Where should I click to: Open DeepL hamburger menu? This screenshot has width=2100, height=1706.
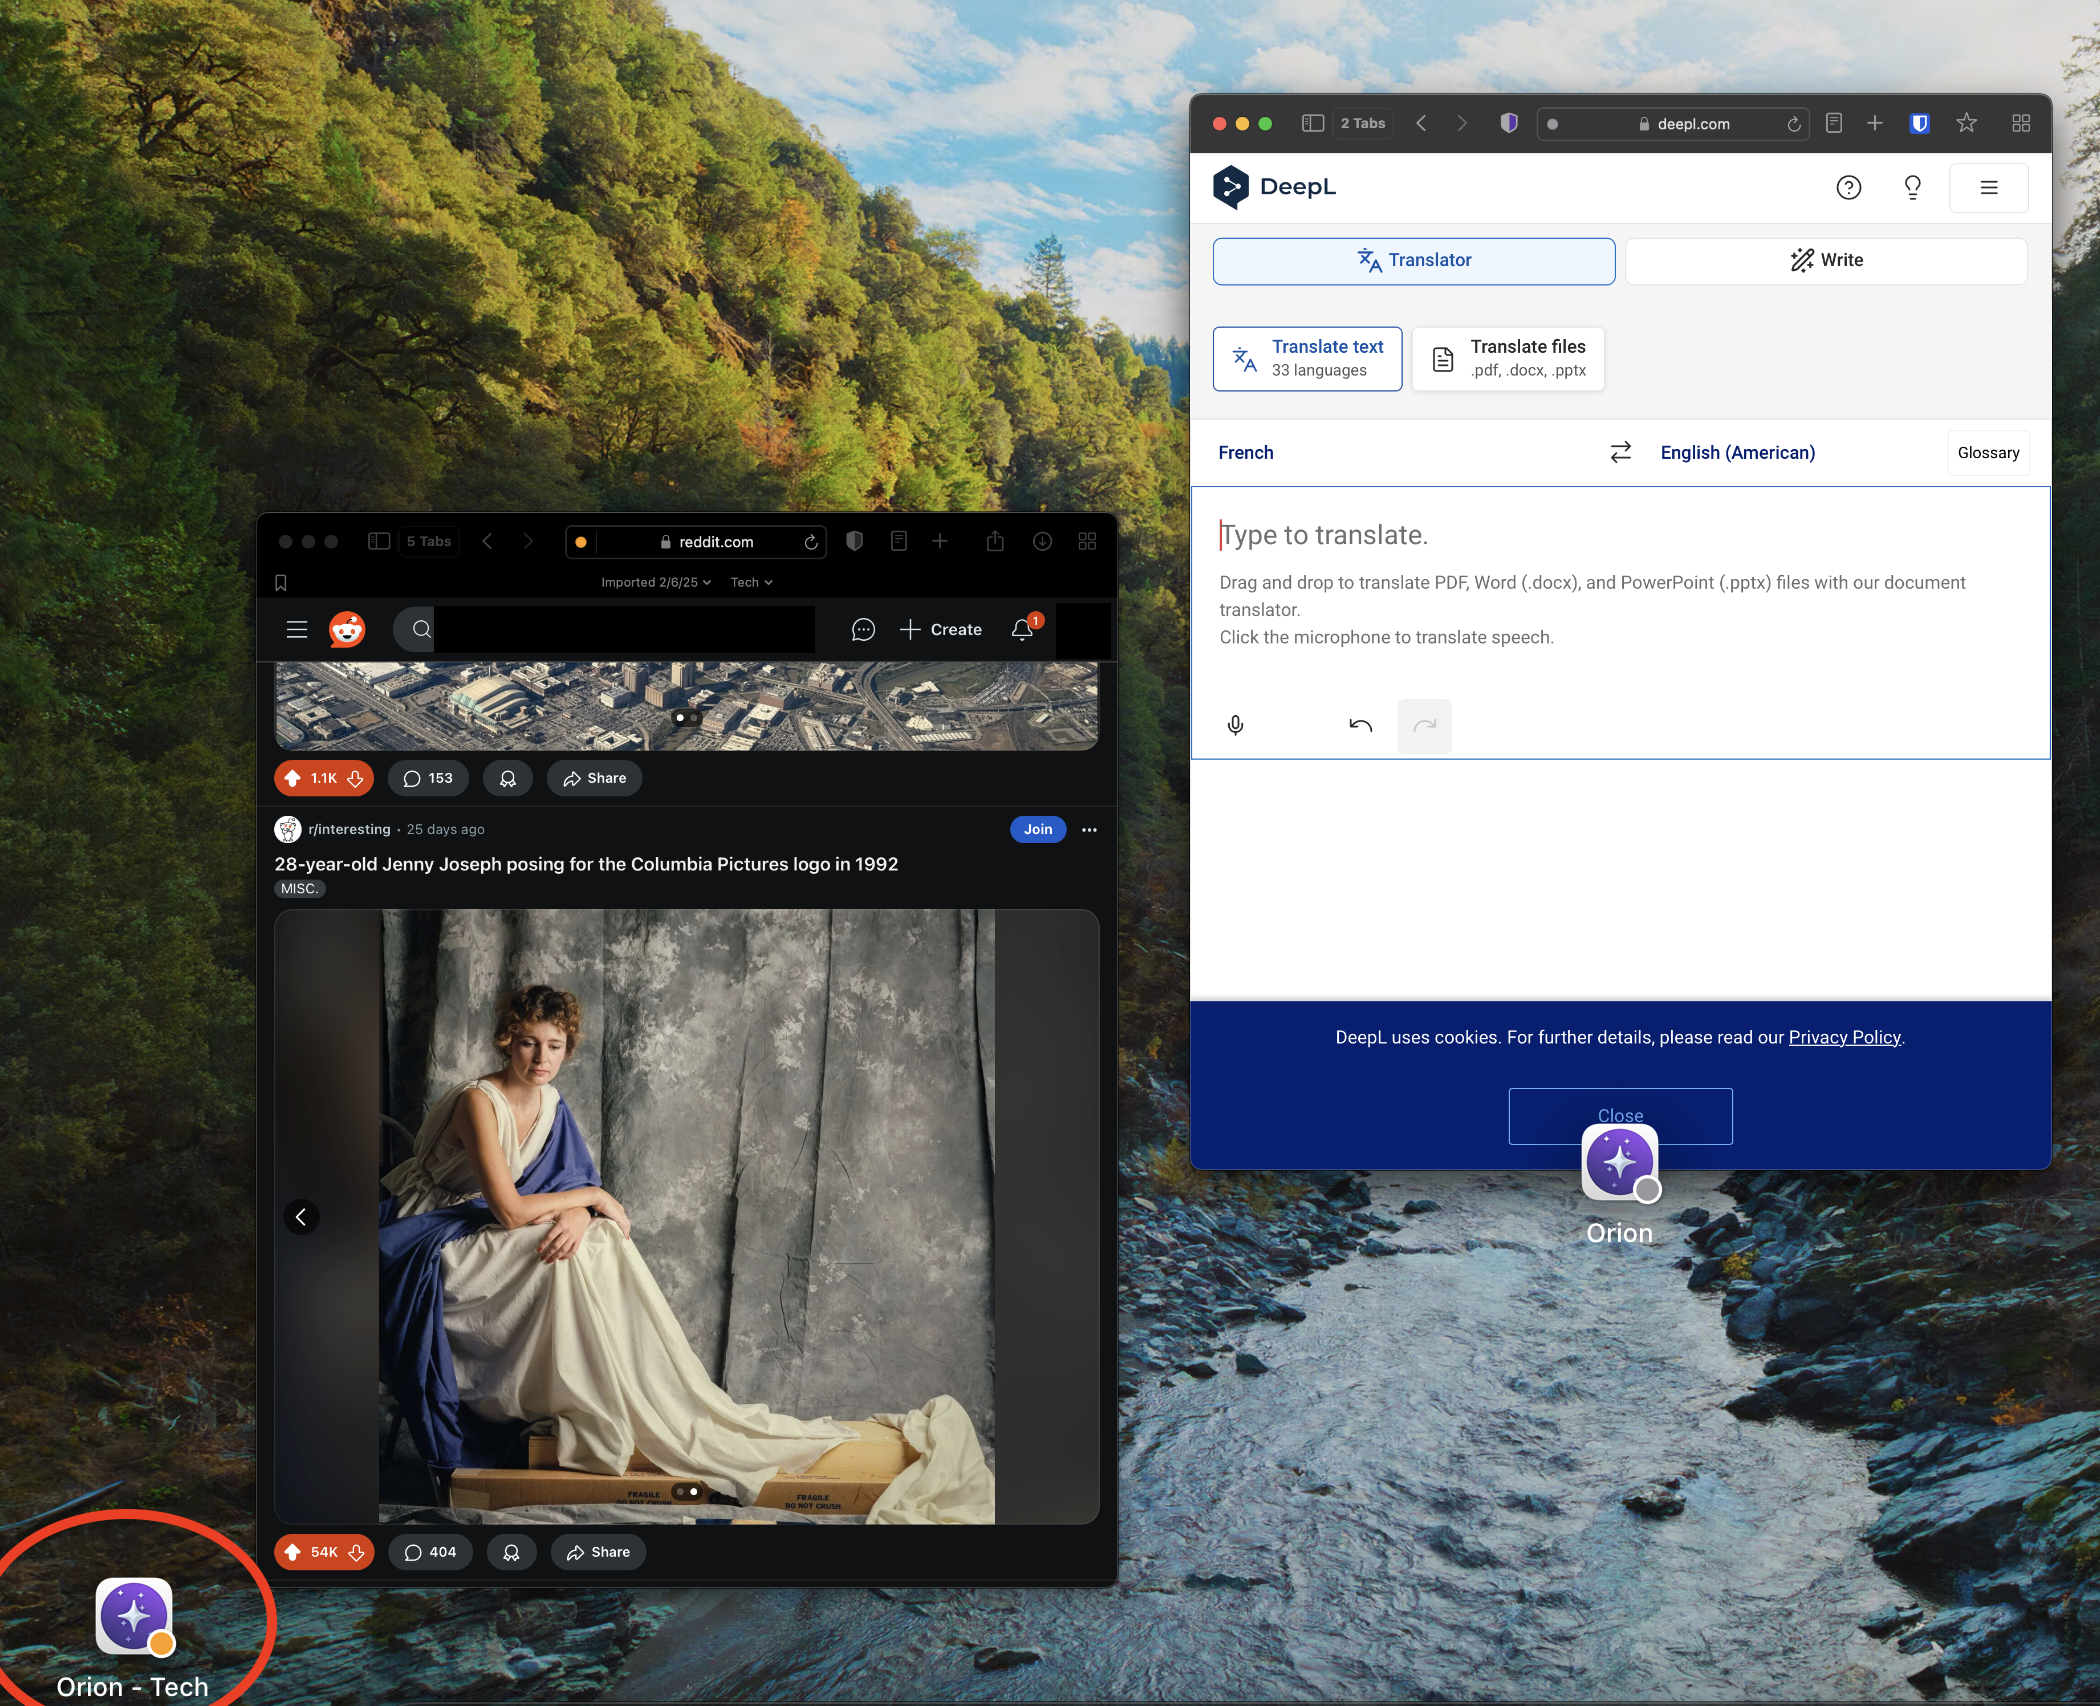click(1988, 187)
